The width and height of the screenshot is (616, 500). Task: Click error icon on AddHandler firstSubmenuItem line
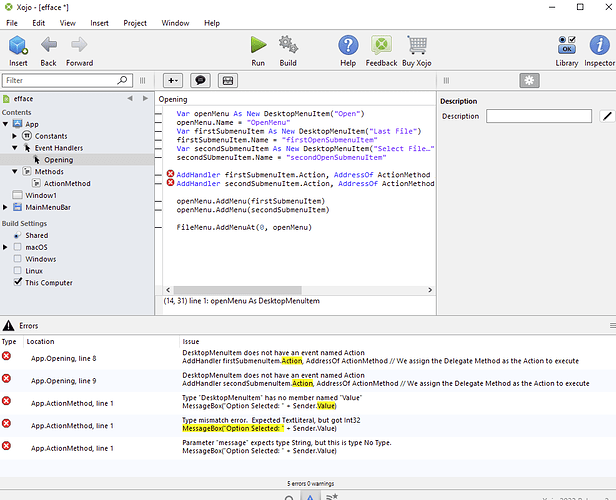click(170, 174)
